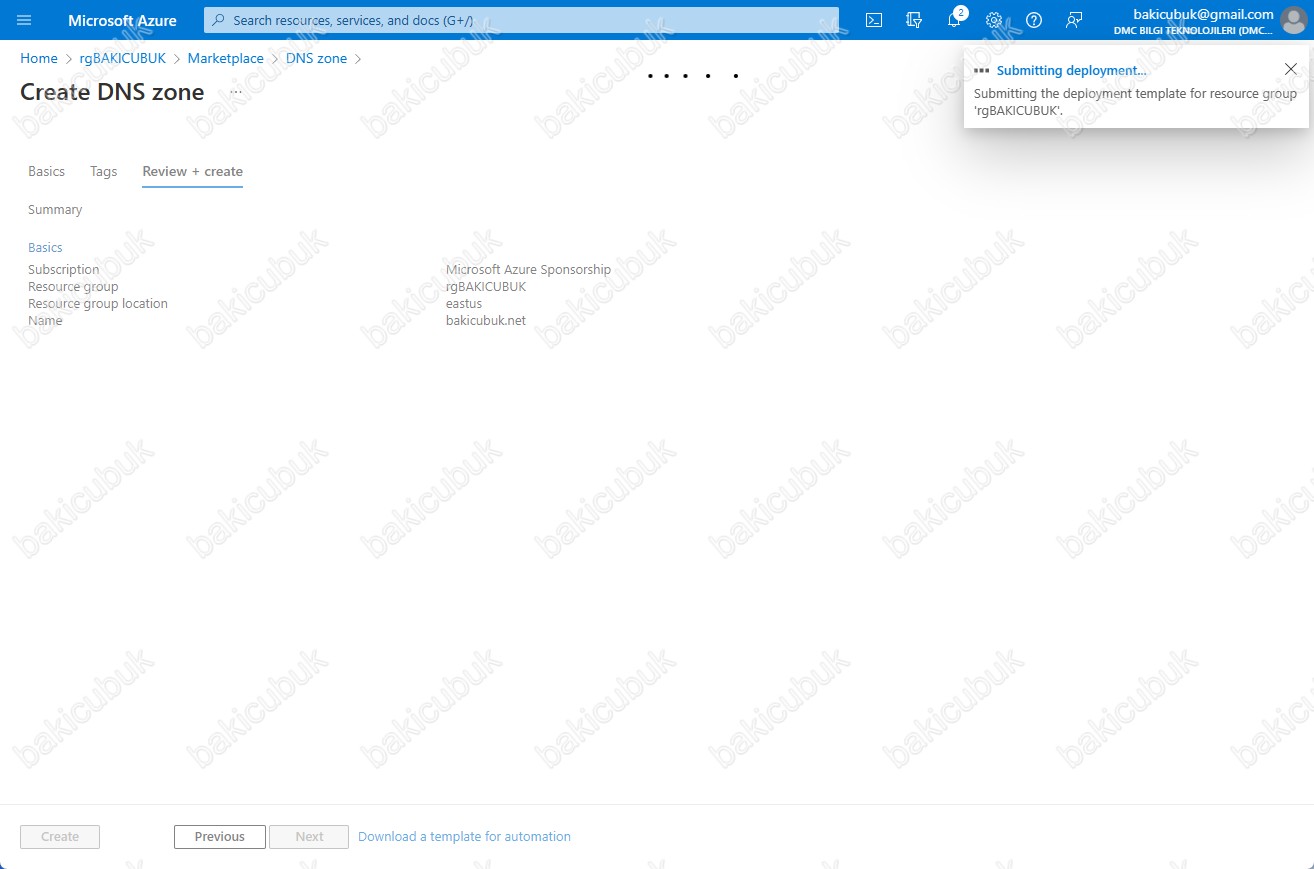Open portal Settings gear
Image resolution: width=1314 pixels, height=869 pixels.
[993, 20]
